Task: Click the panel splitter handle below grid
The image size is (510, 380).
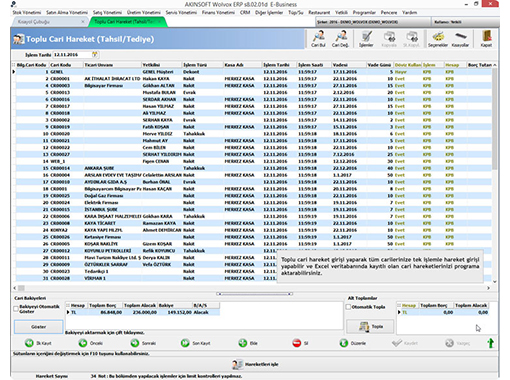Action: point(254,294)
